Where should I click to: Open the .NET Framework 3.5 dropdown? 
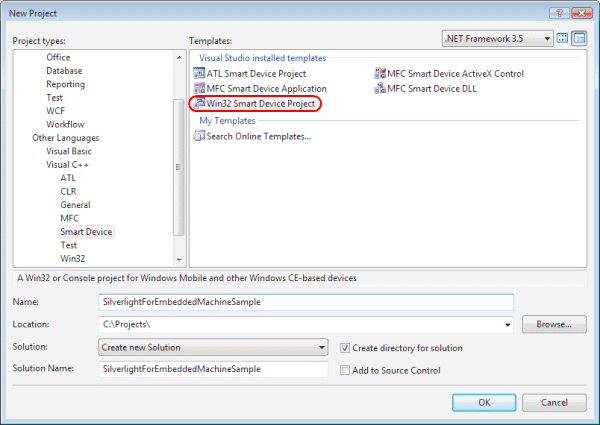pos(497,38)
